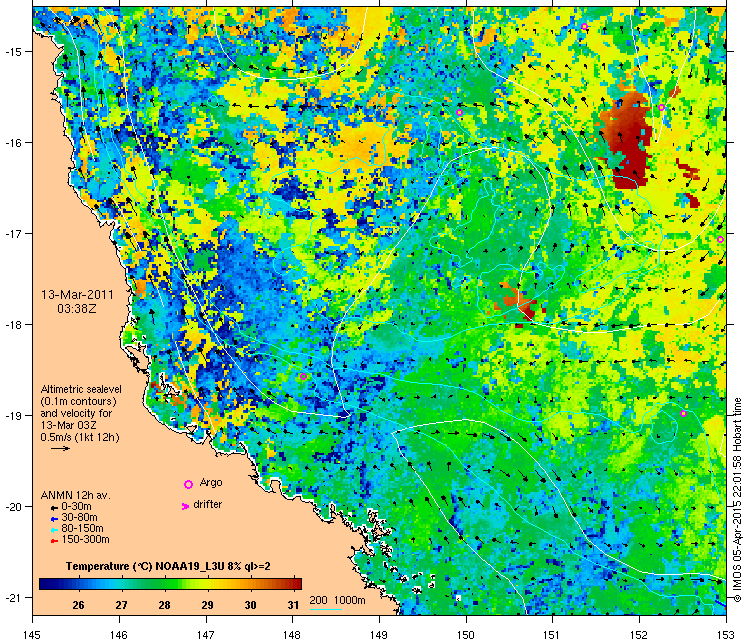Click the Argo float marker near 149.9, -15.7

pos(459,112)
